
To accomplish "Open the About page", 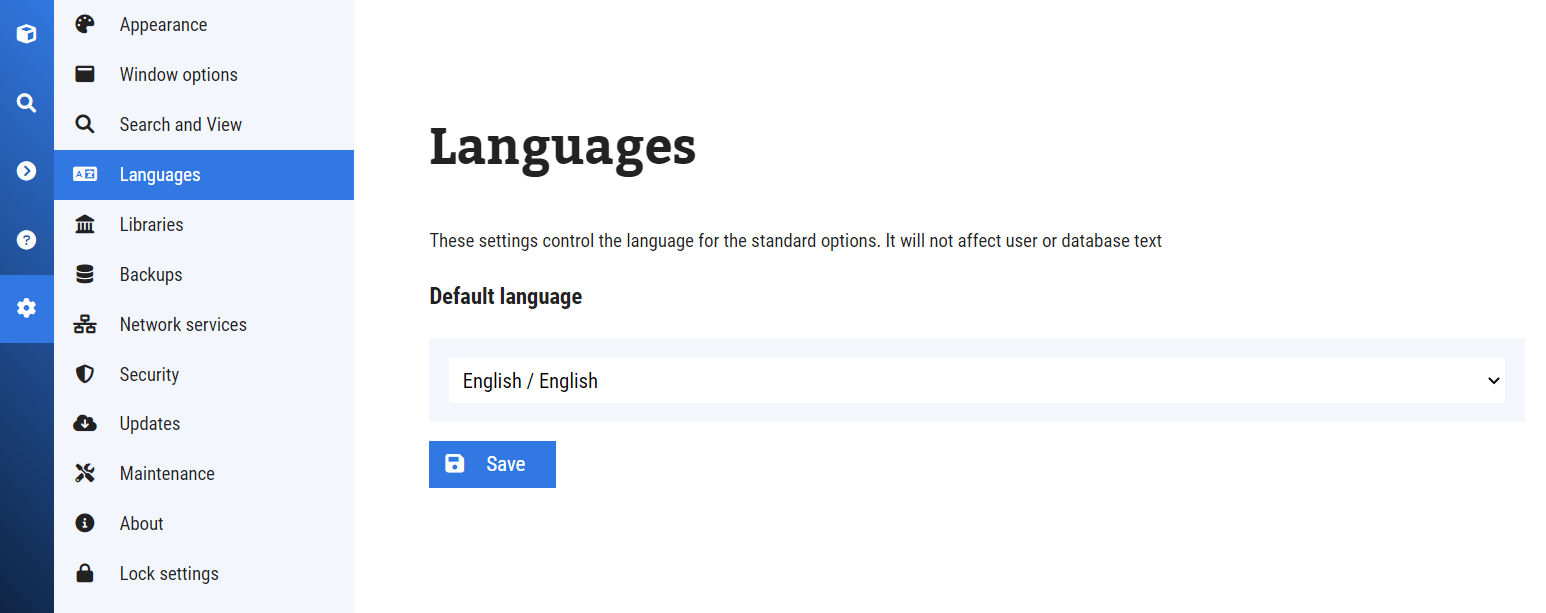I will [141, 523].
